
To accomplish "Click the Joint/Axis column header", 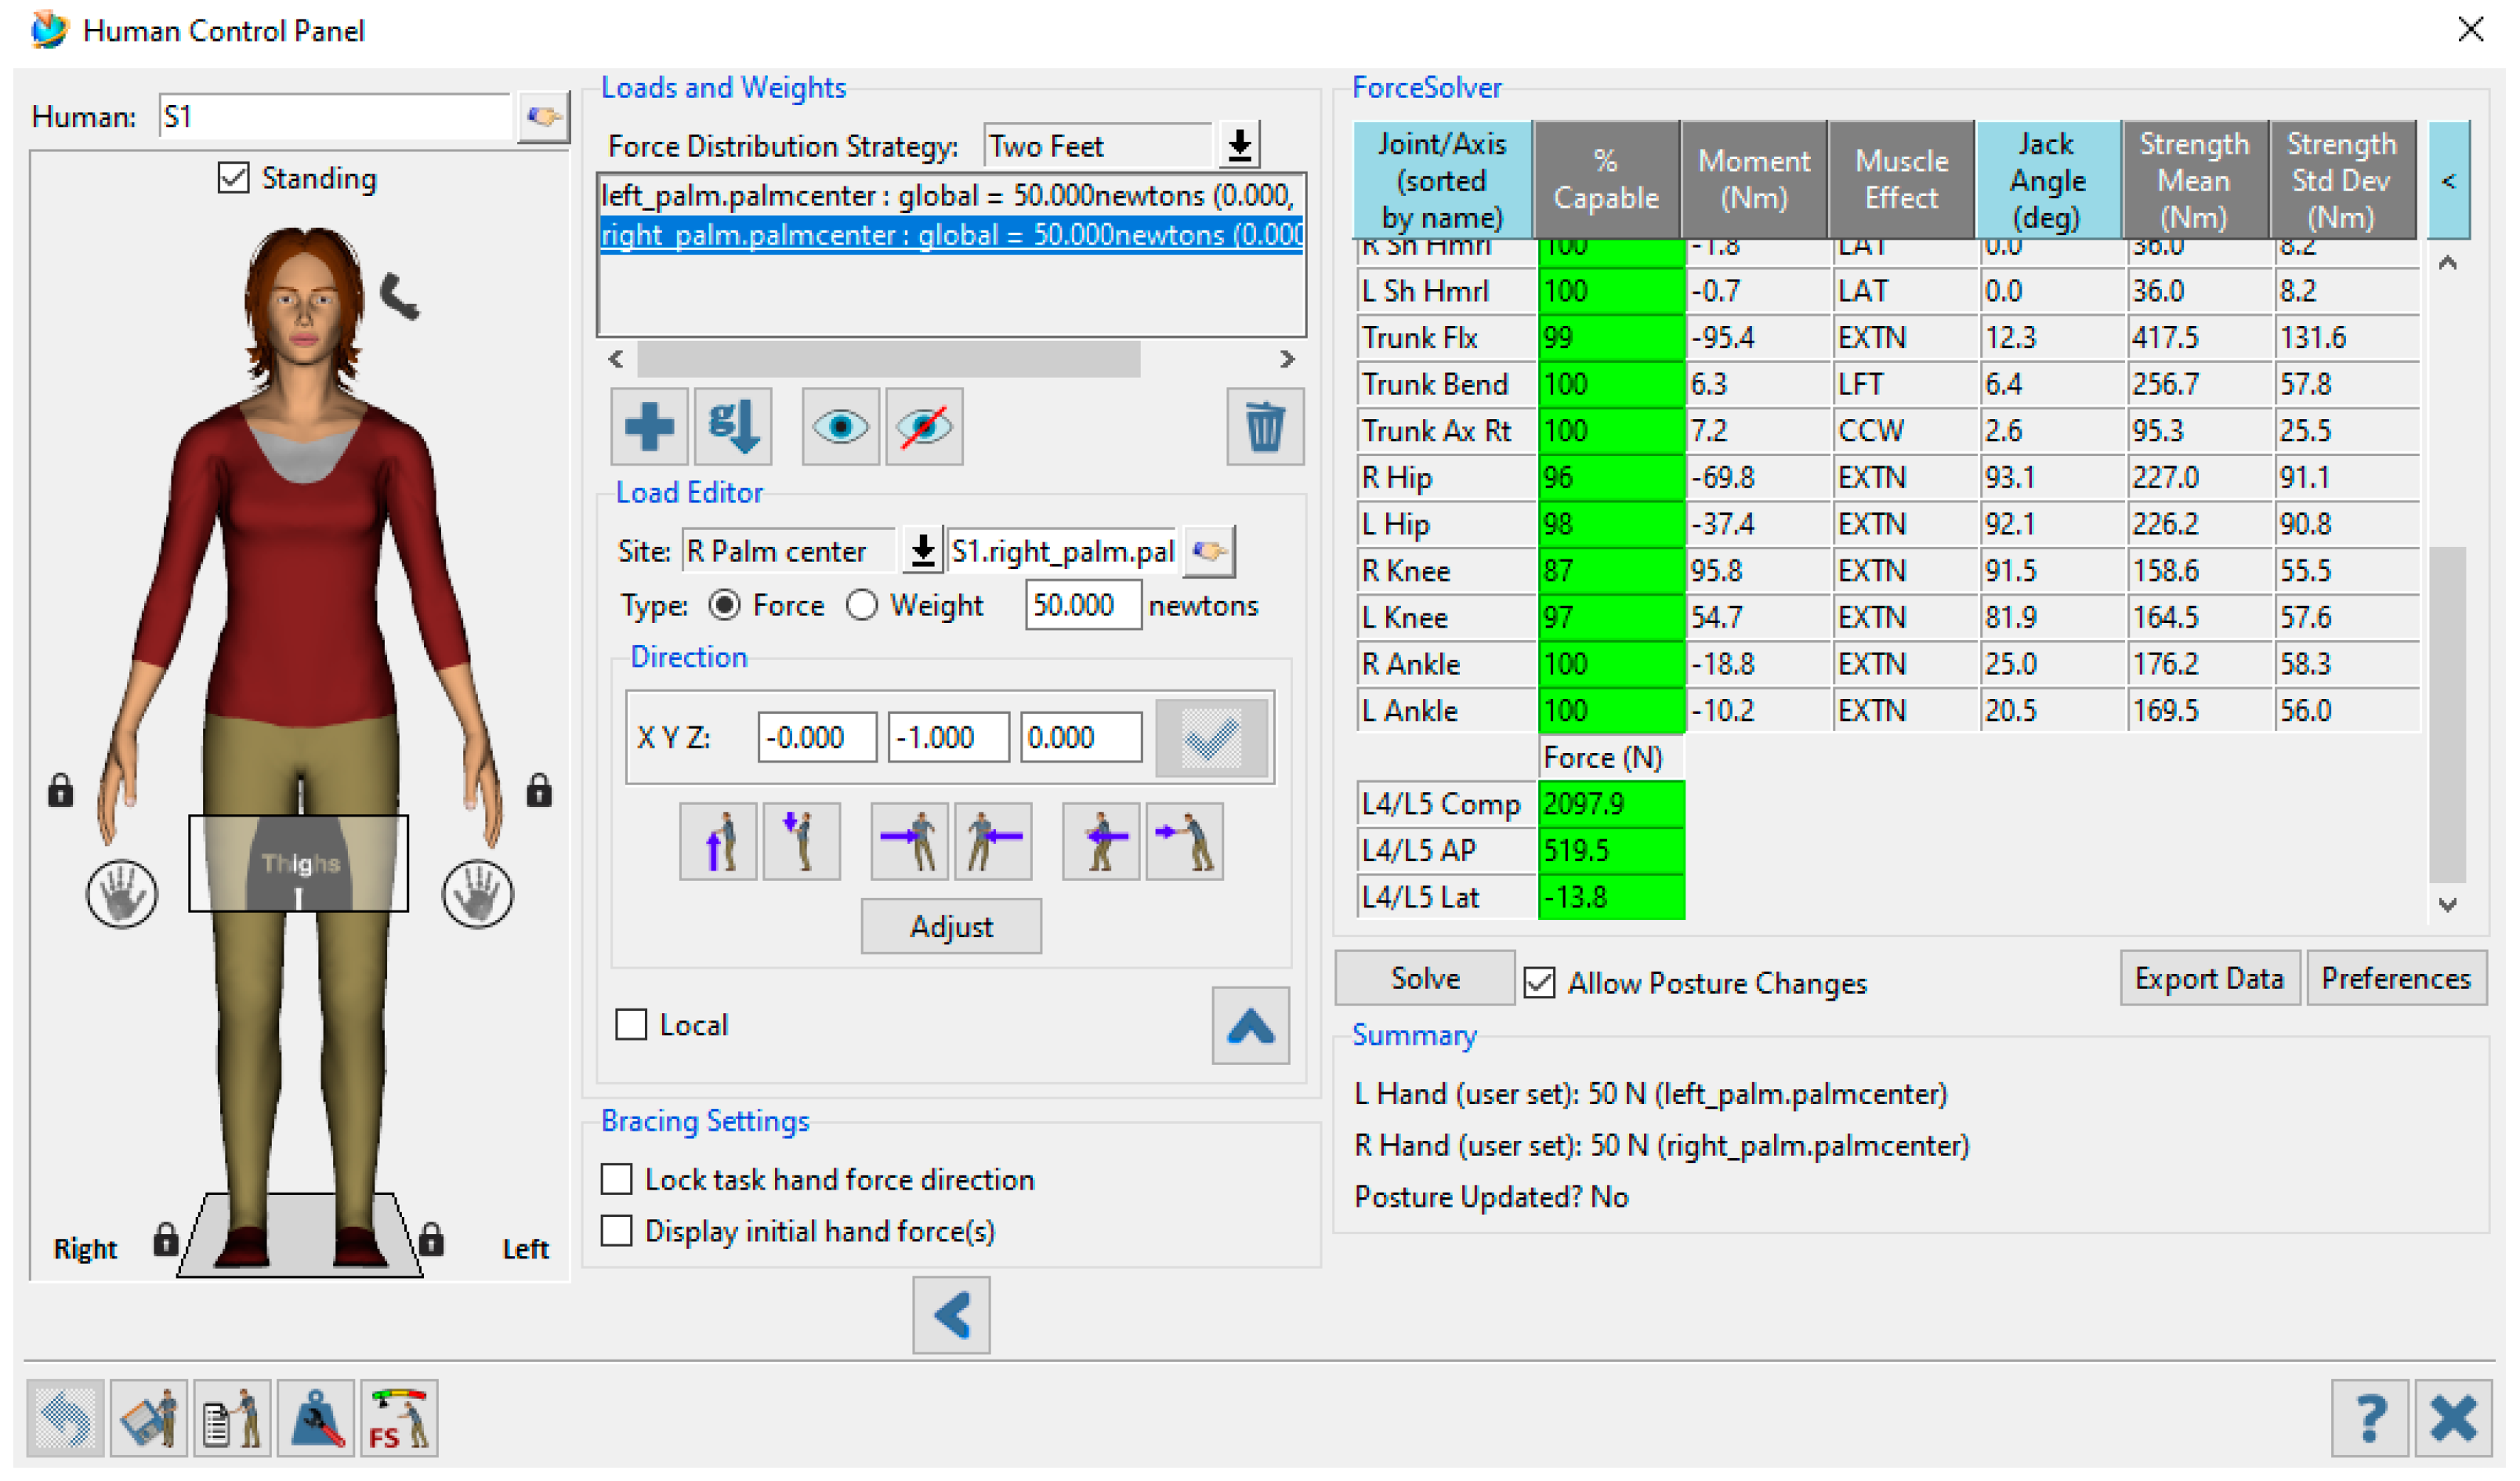I will [1441, 181].
